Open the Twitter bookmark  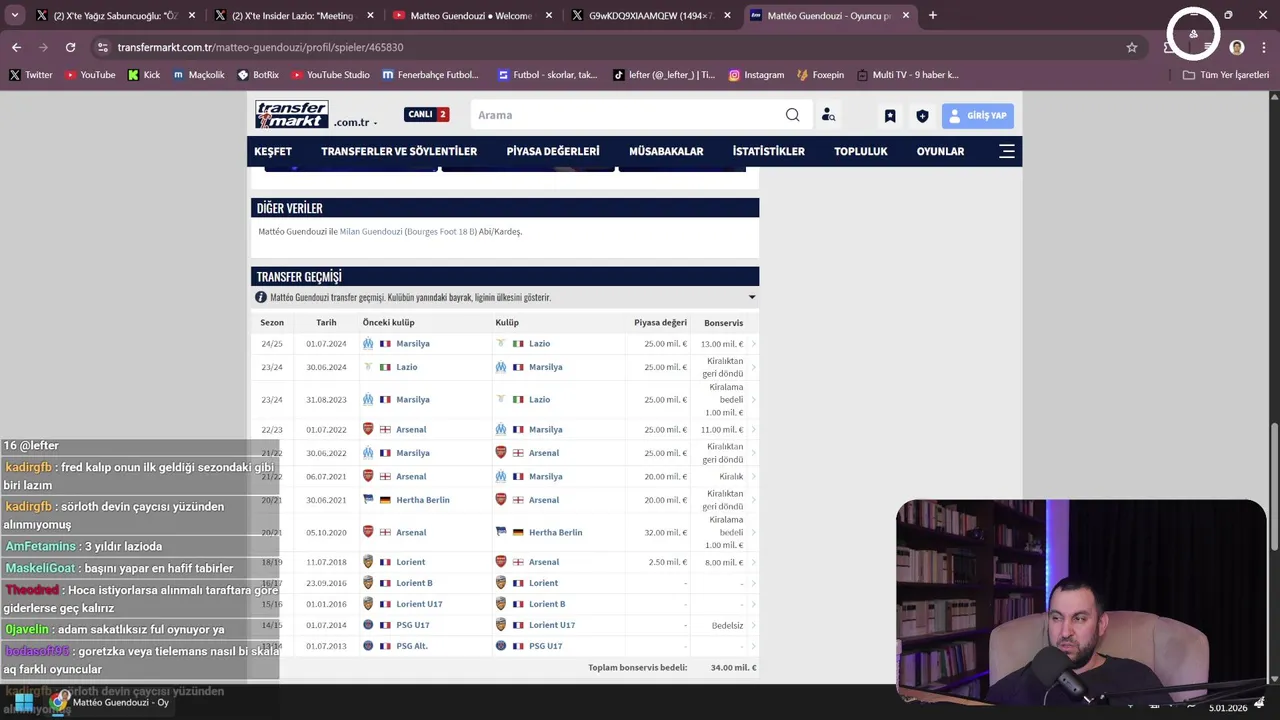(x=31, y=75)
